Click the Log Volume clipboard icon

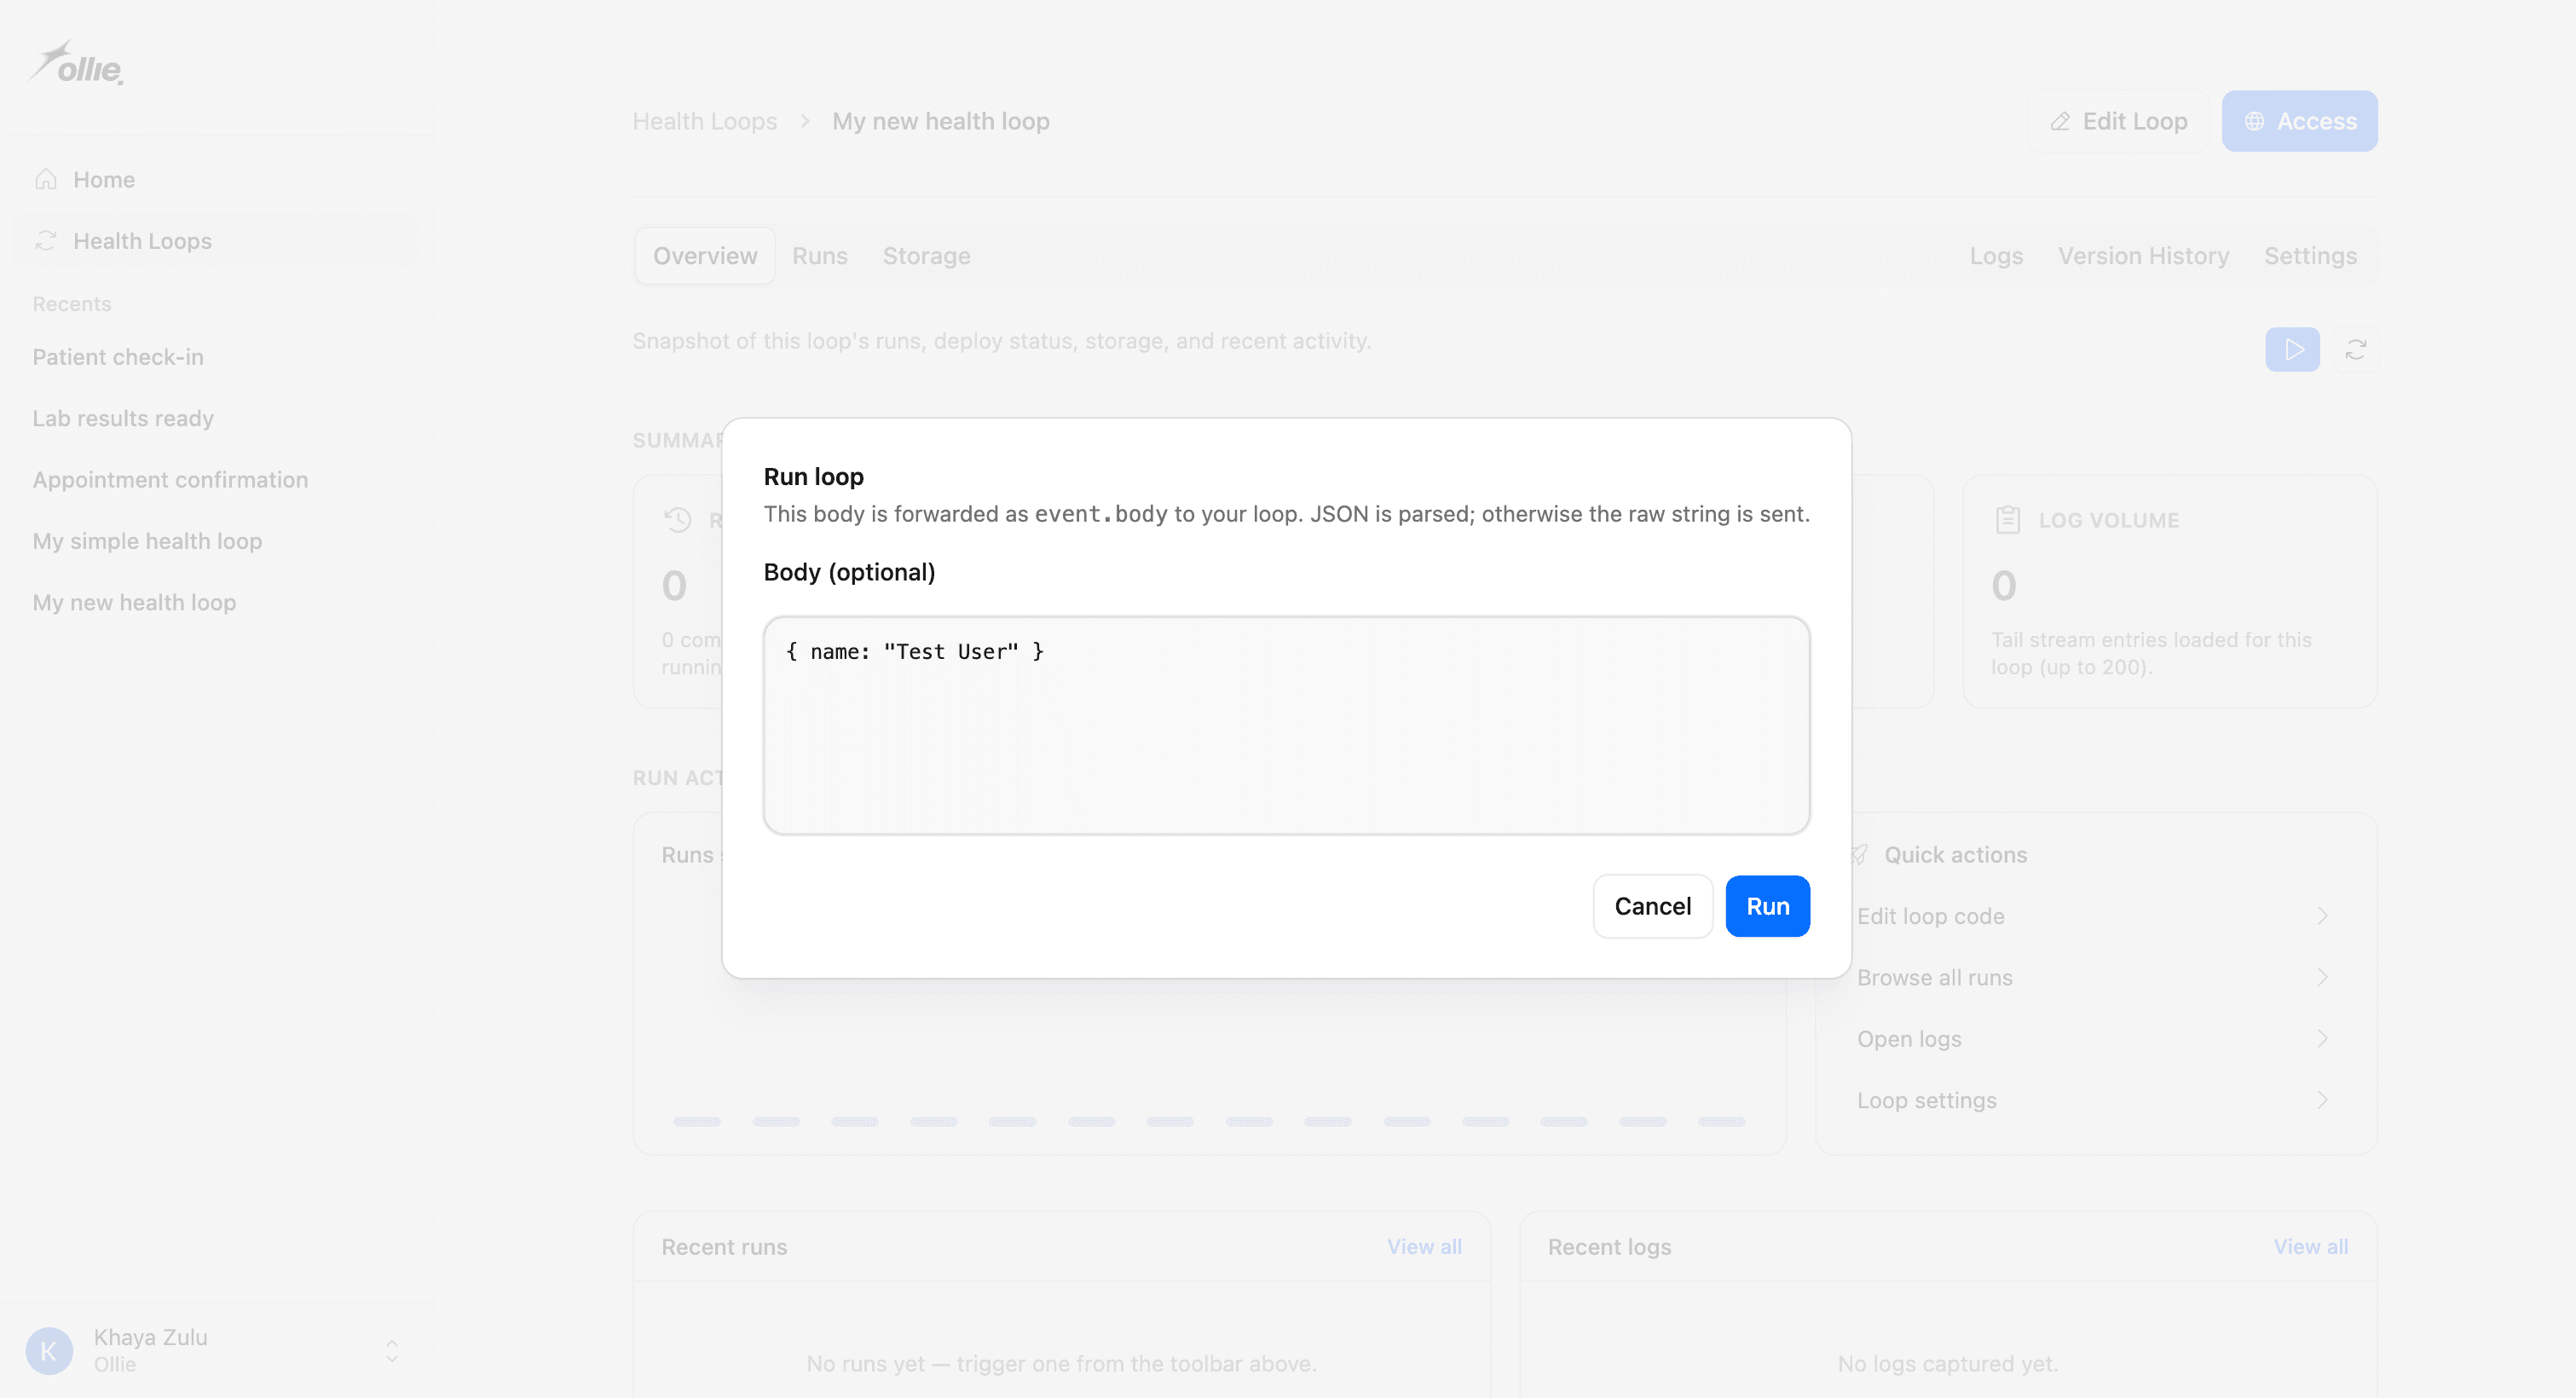[x=2007, y=520]
